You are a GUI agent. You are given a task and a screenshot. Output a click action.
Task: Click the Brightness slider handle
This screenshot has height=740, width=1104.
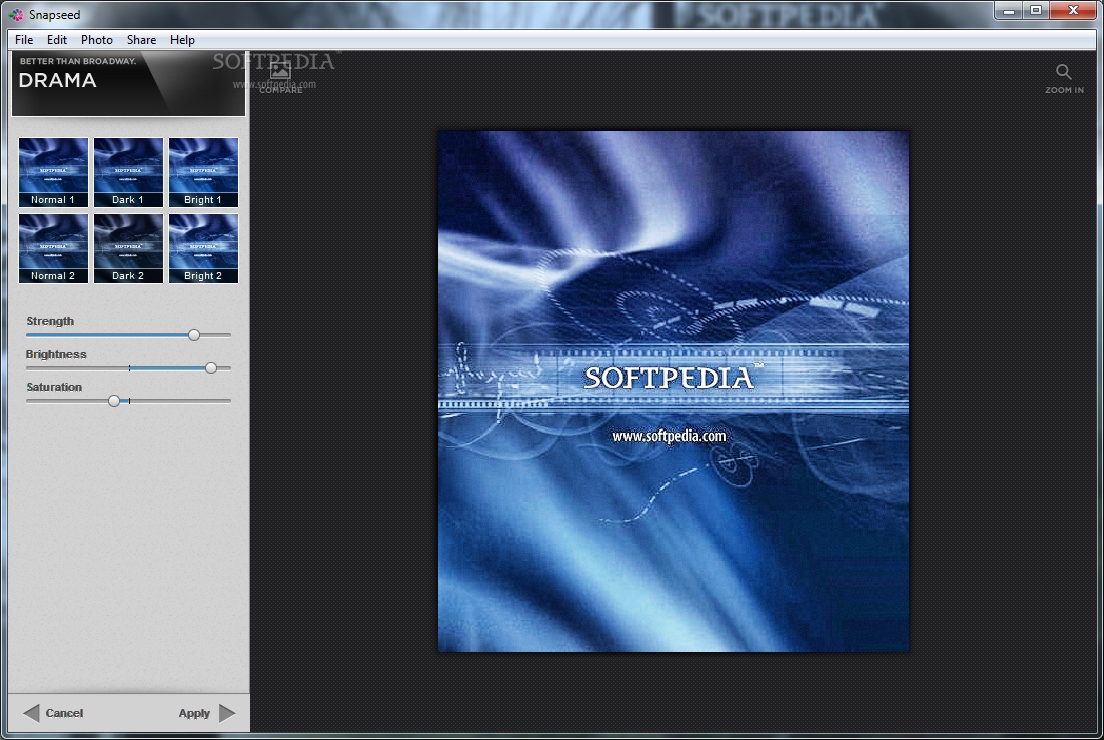[211, 368]
